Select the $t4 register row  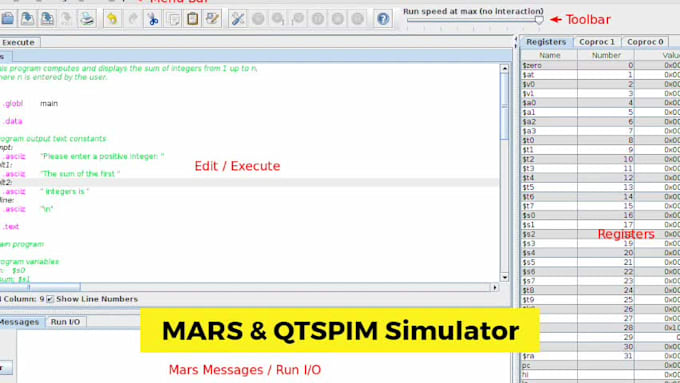pos(601,178)
